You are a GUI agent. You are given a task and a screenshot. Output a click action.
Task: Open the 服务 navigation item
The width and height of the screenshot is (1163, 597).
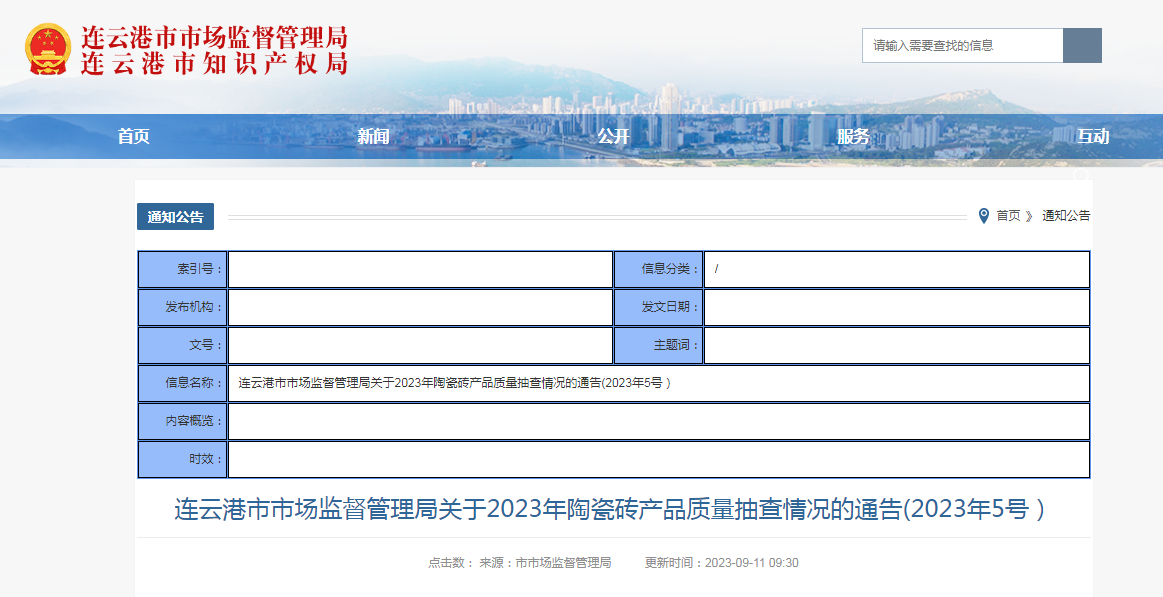pos(853,137)
